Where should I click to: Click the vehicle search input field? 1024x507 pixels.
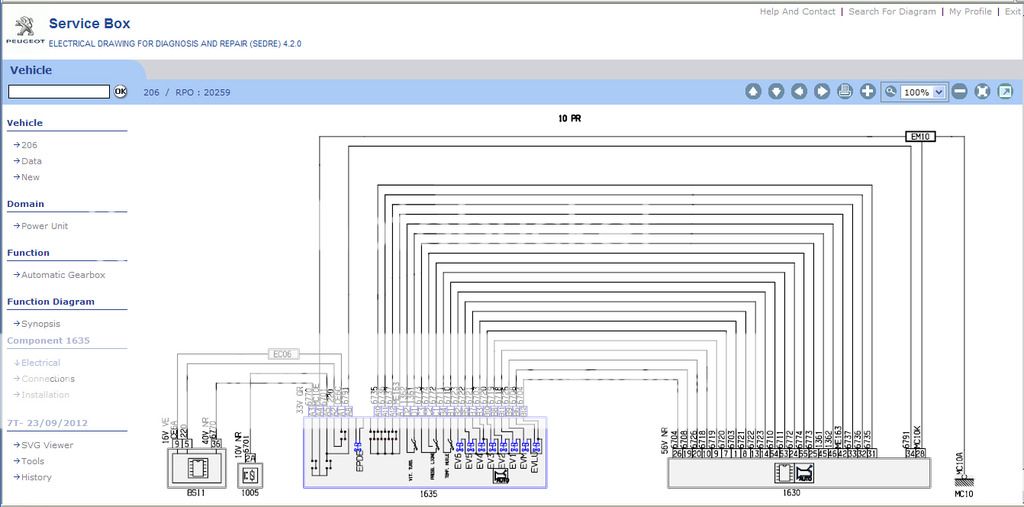(x=59, y=91)
